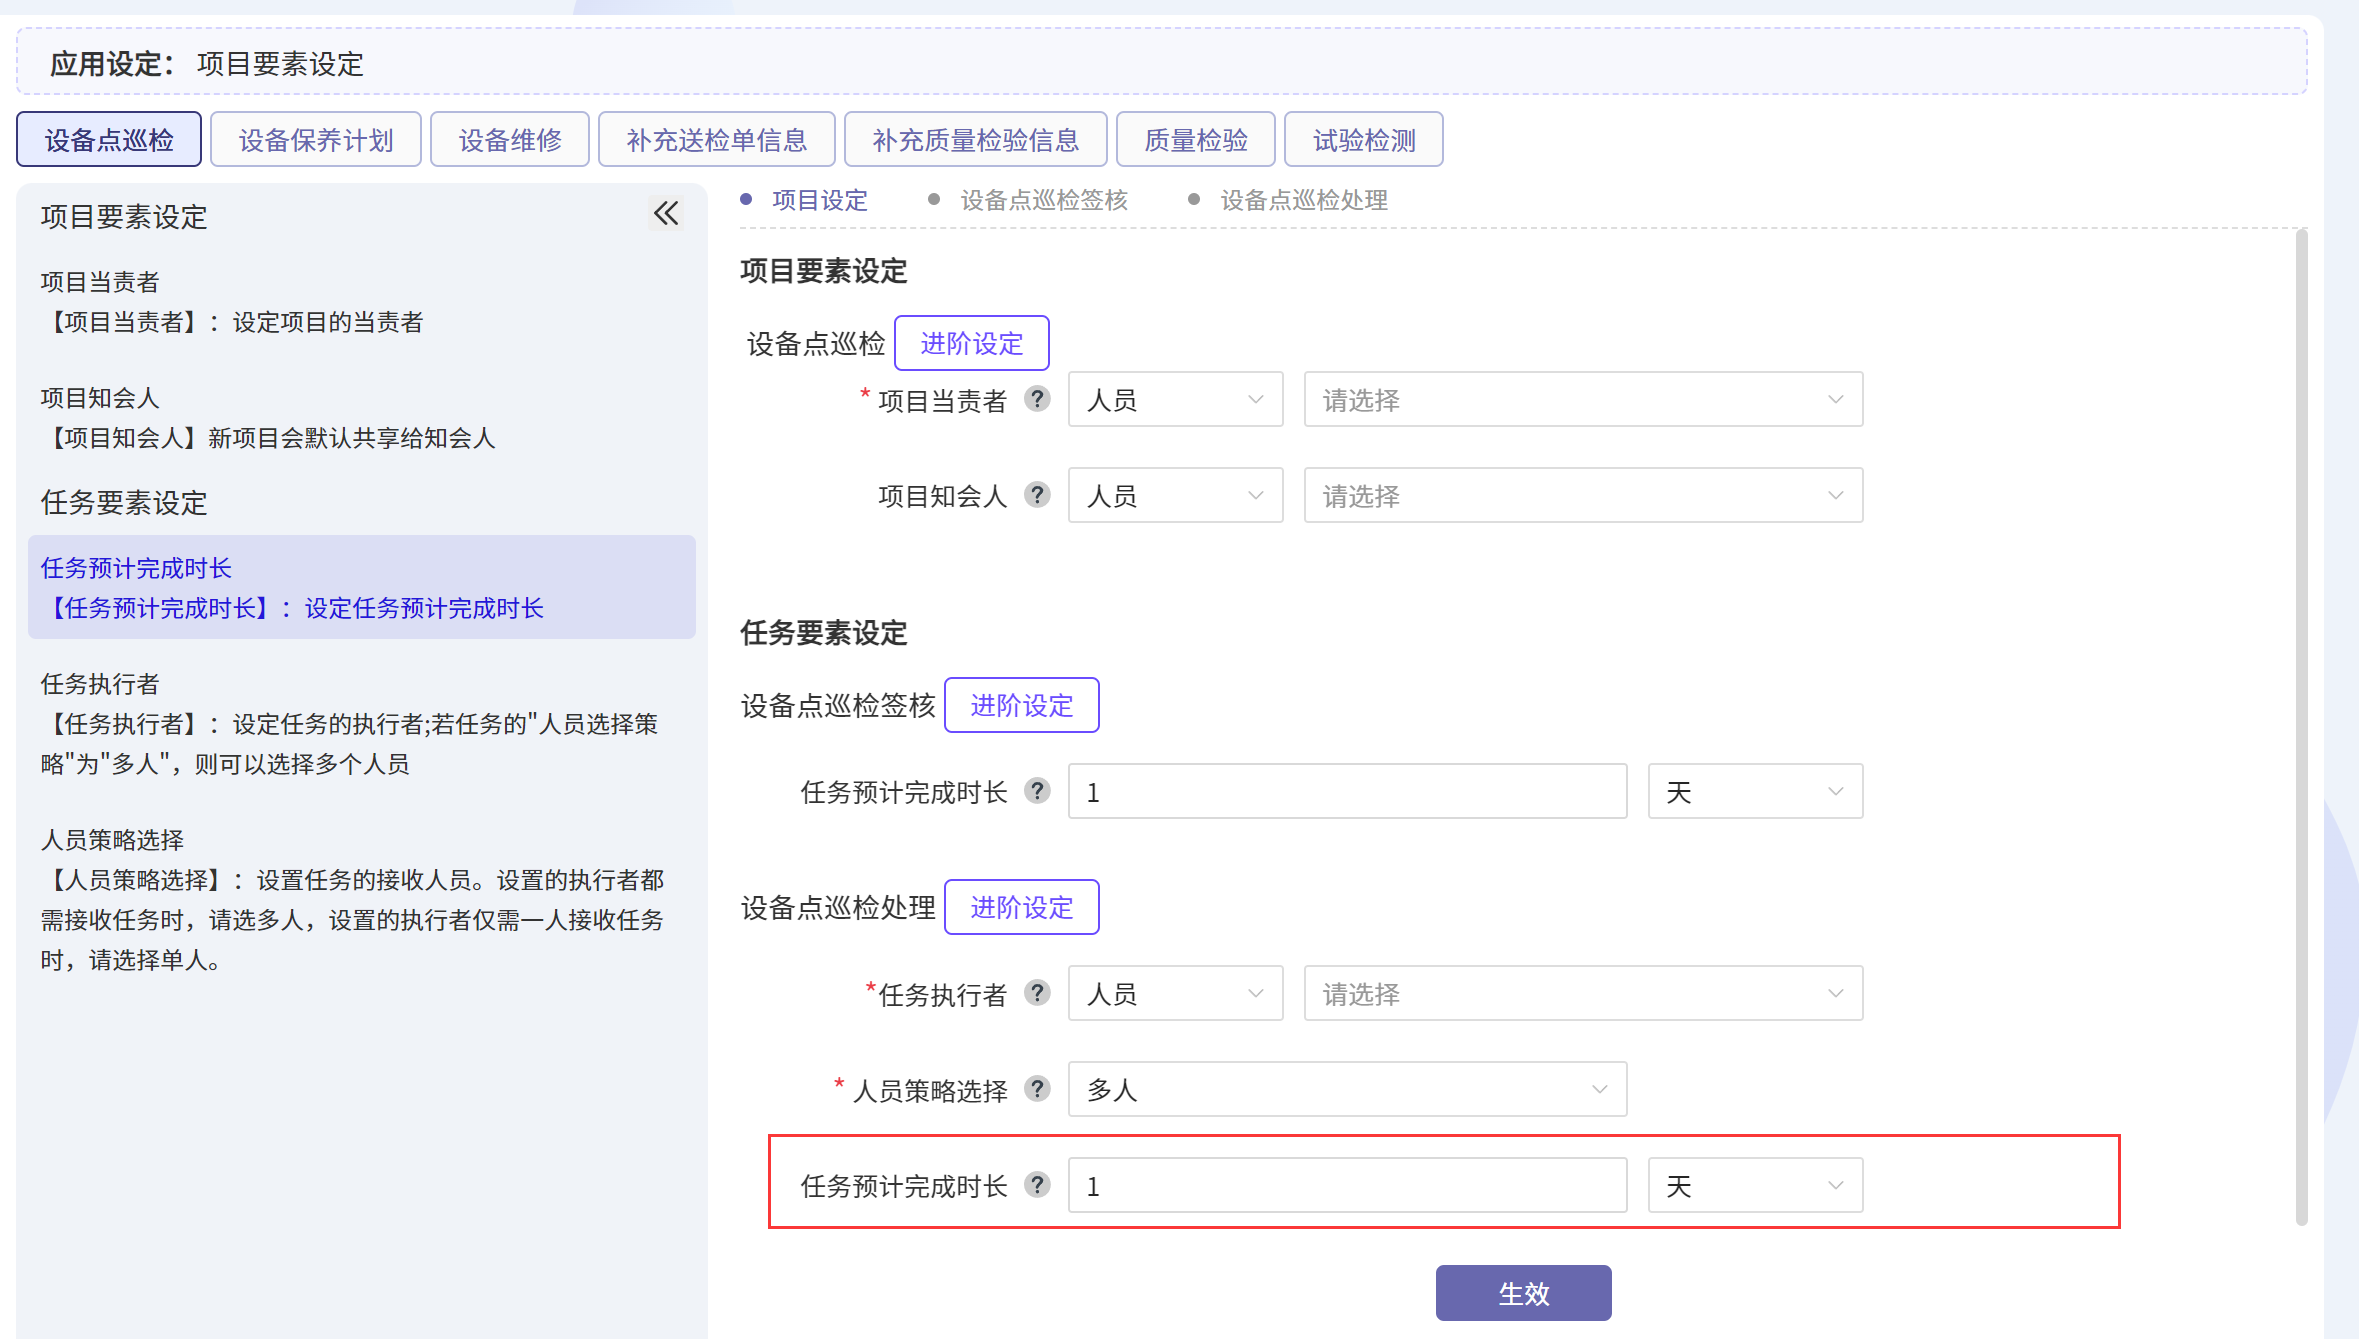This screenshot has width=2359, height=1339.
Task: Collapse the left panel with double-chevron icon
Action: pos(666,213)
